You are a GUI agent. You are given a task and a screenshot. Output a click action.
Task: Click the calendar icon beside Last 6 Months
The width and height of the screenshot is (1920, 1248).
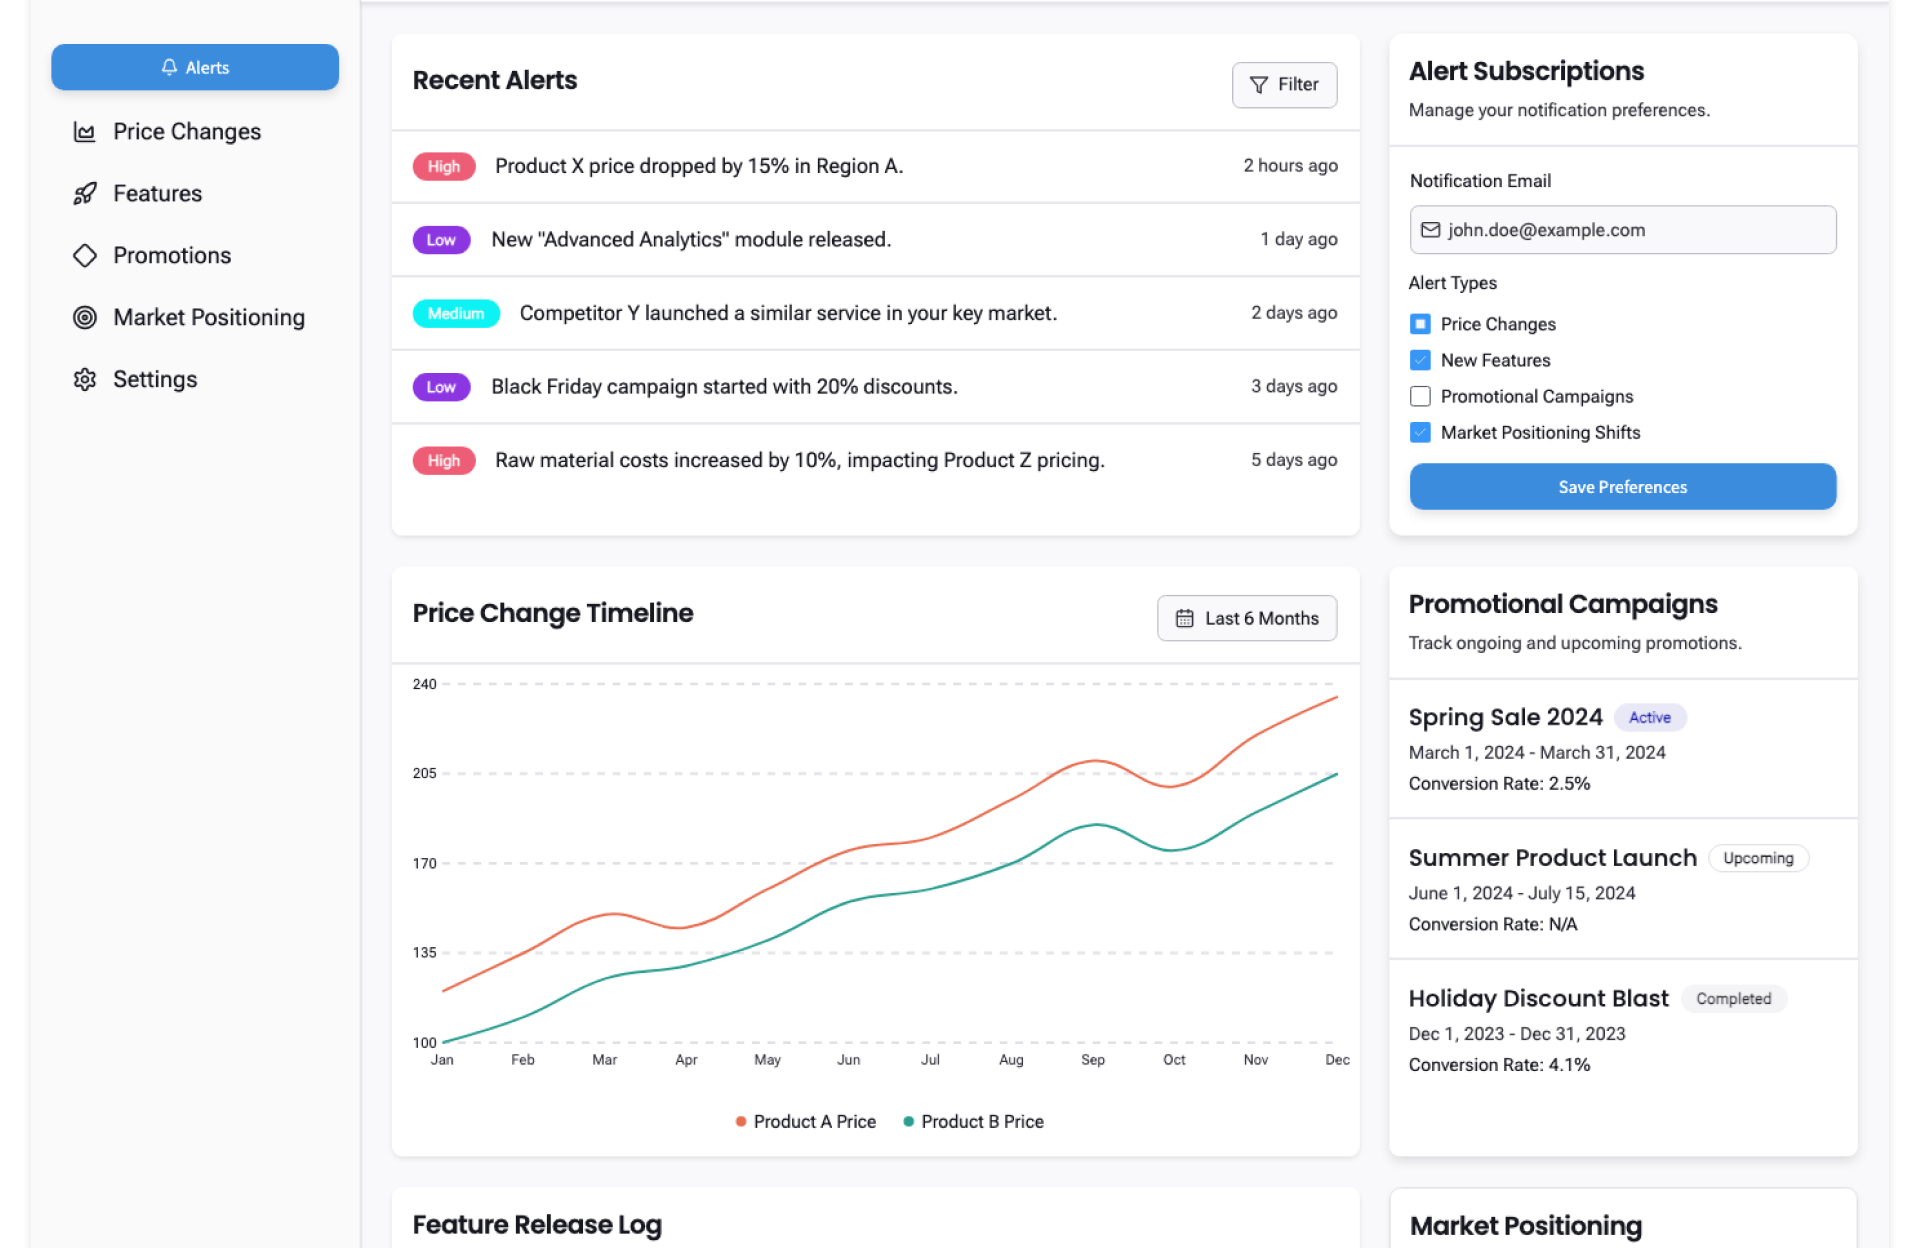(x=1184, y=619)
